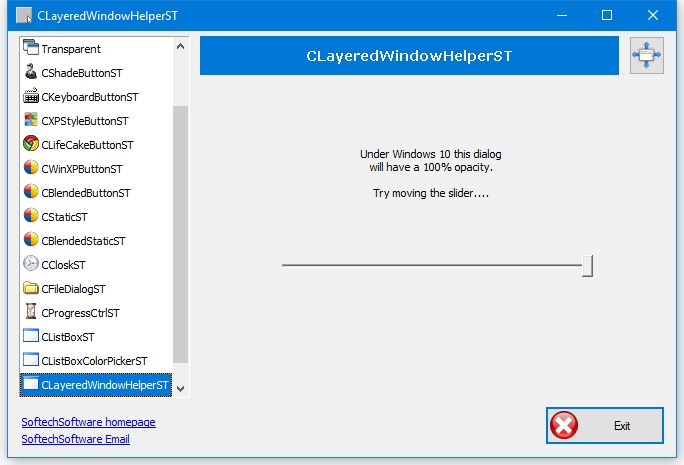
Task: Choose CListBoxST from the list
Action: click(96, 336)
